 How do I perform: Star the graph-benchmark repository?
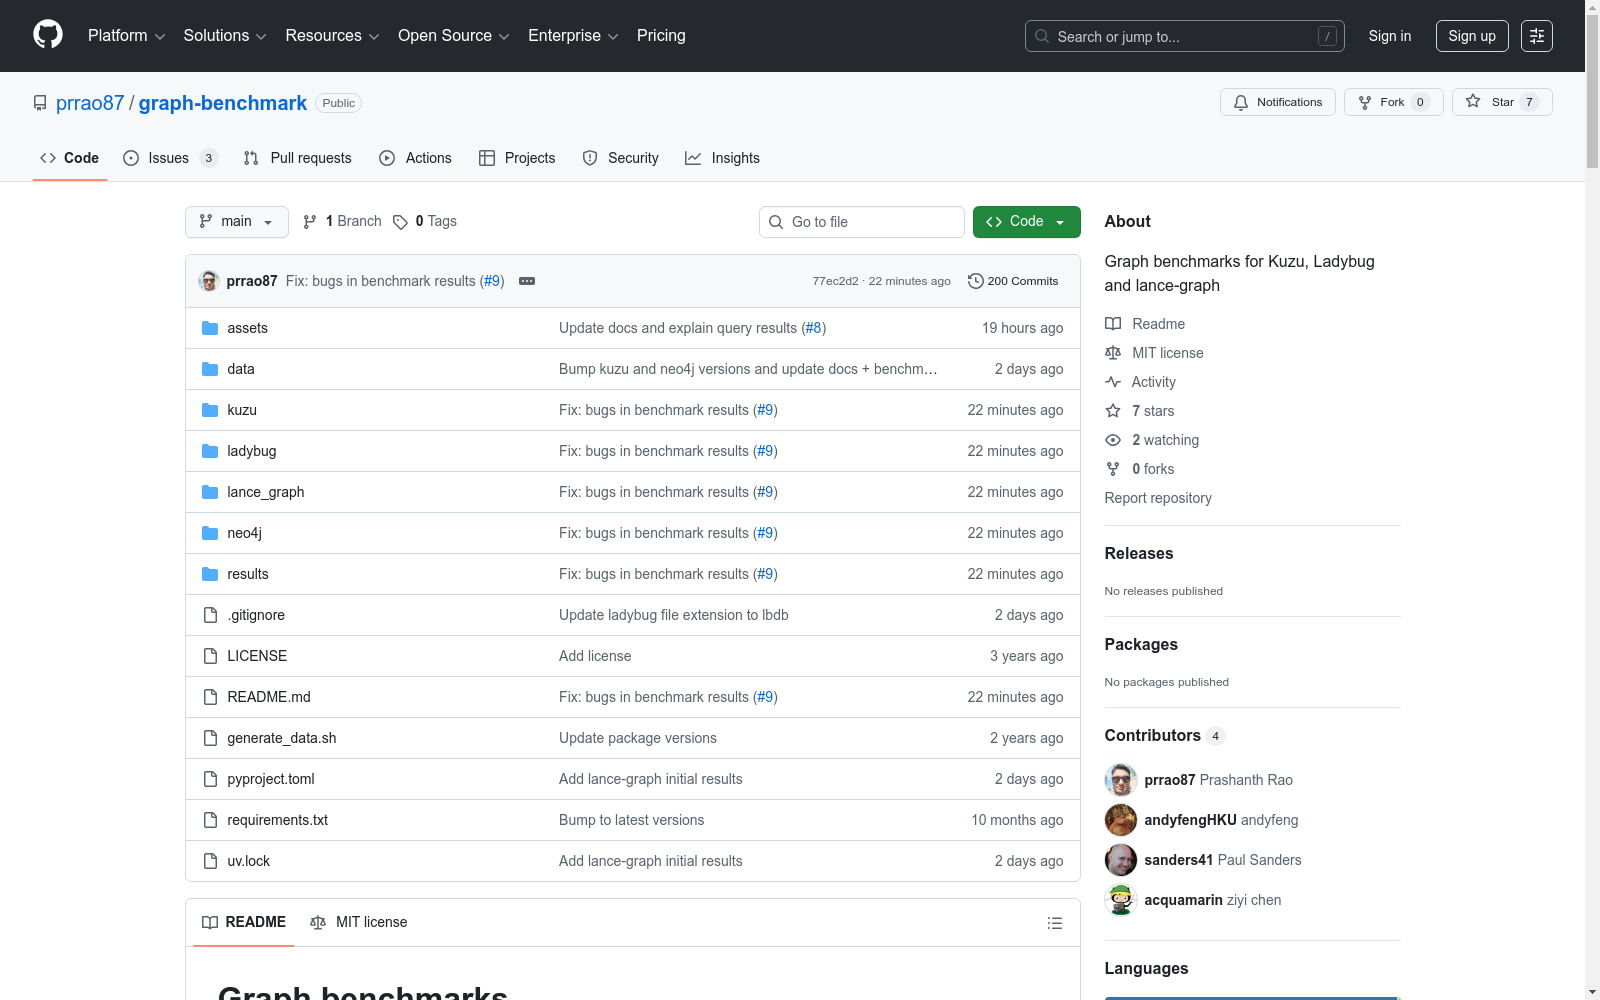[x=1502, y=102]
